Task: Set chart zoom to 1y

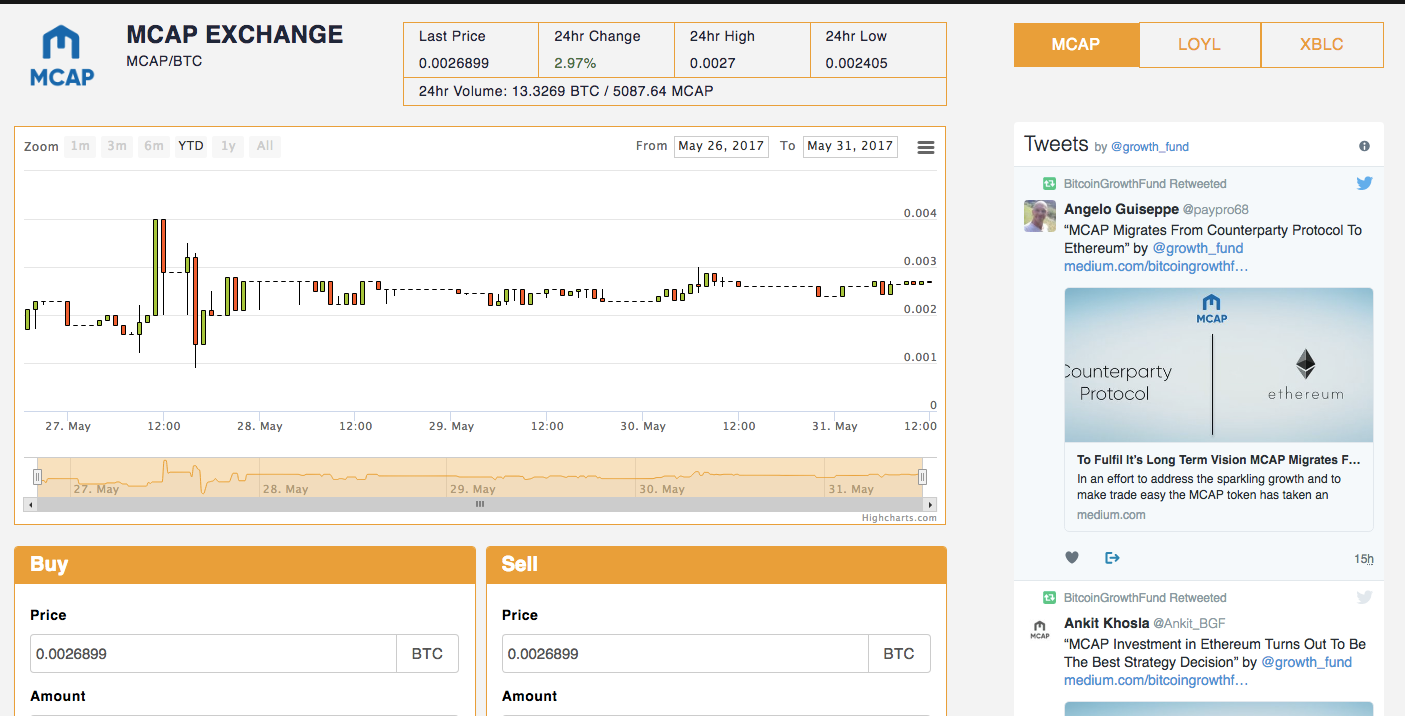Action: point(228,146)
